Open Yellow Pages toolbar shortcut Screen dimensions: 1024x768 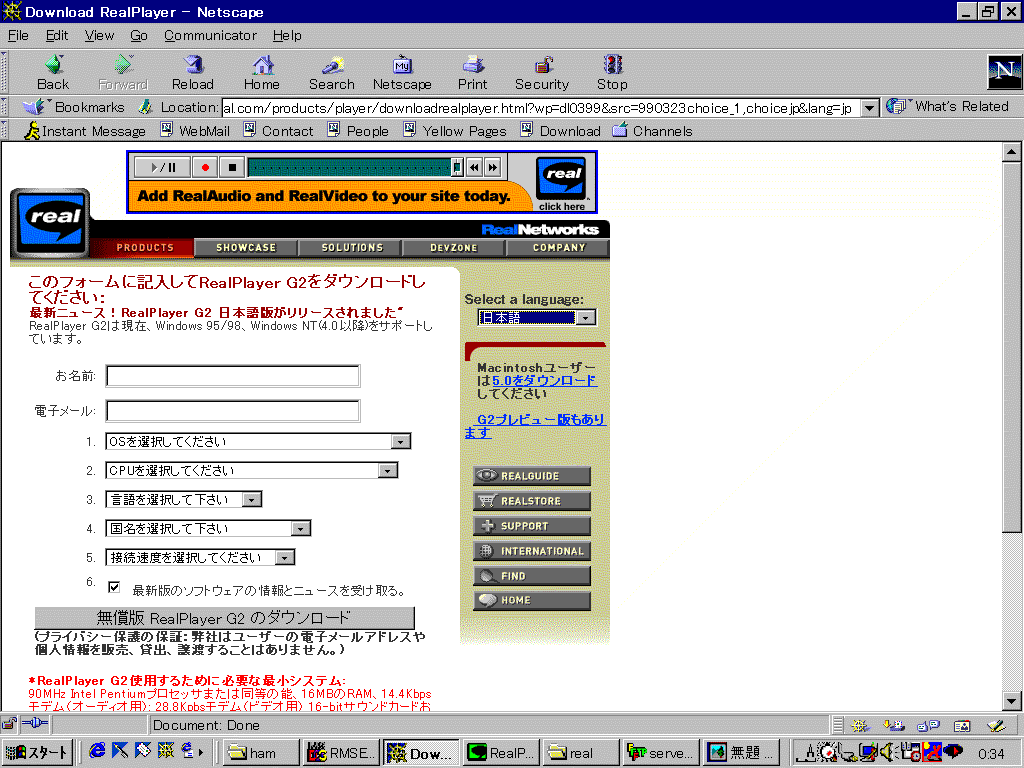click(x=455, y=131)
